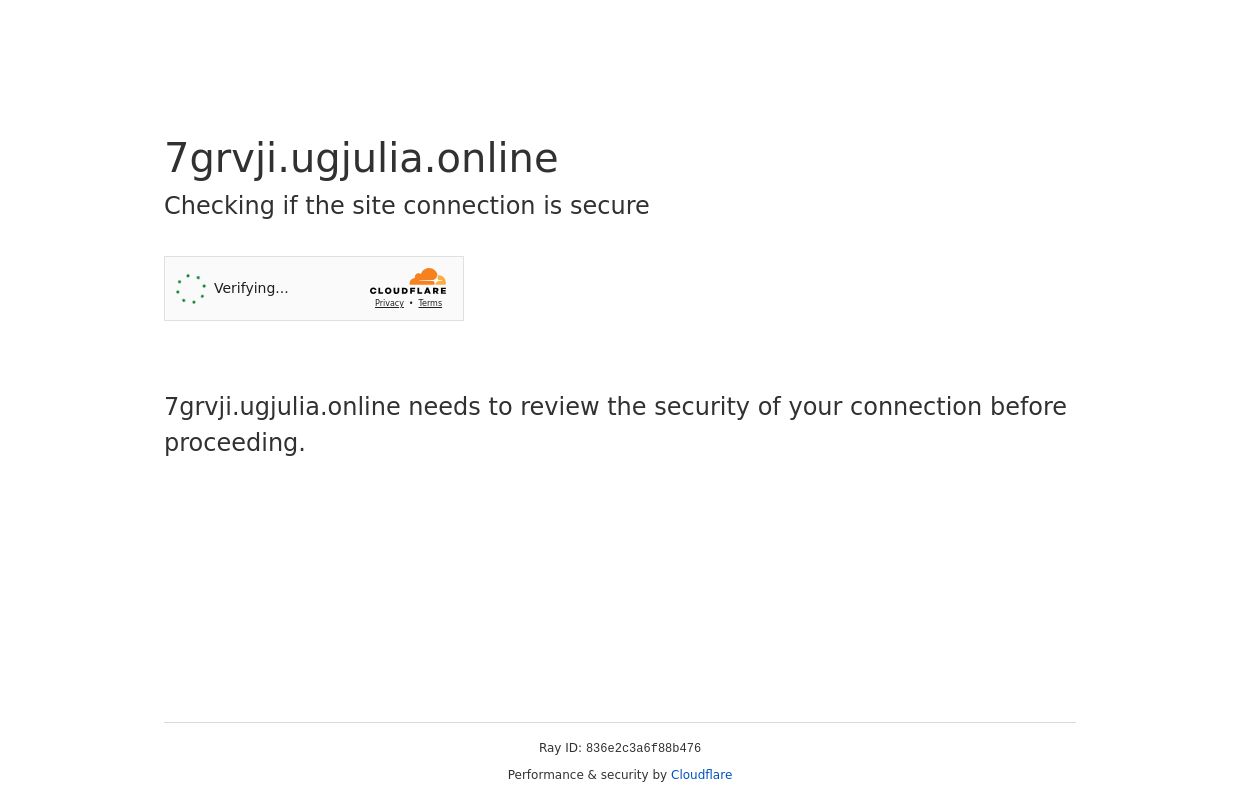Open the Terms link in widget
1240x800 pixels.
[430, 303]
